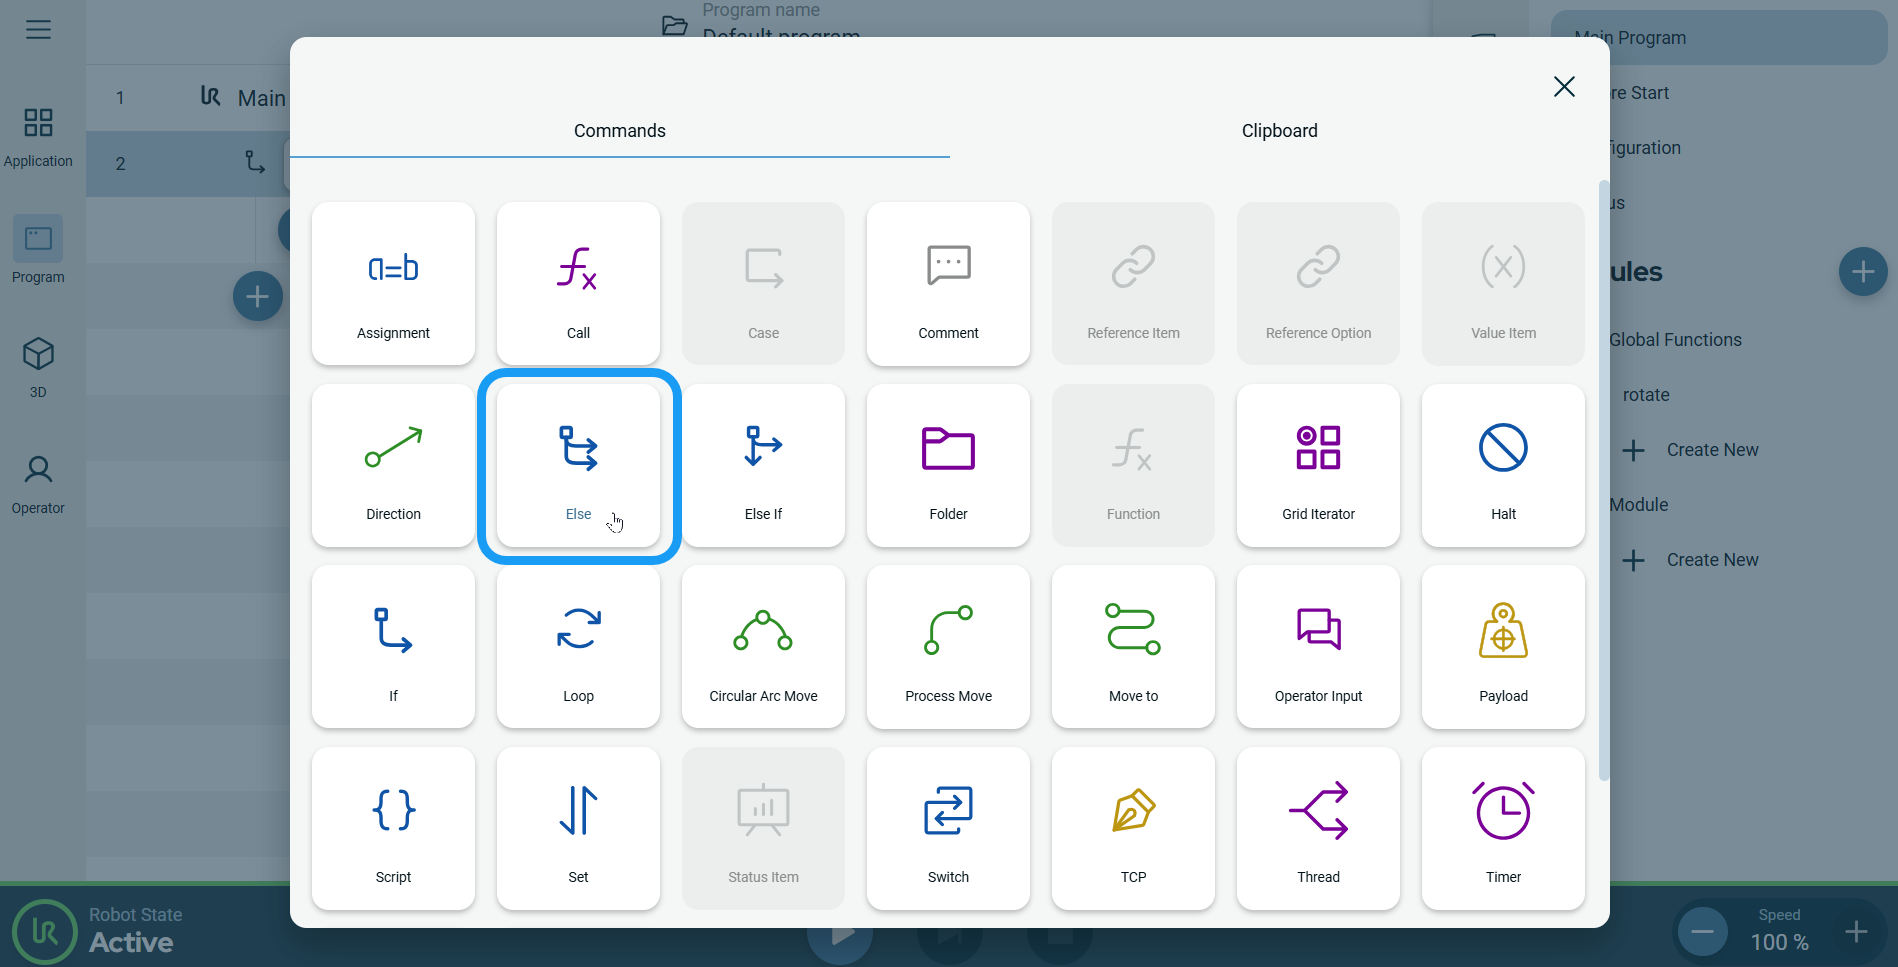Select the Assignment command tile
1898x967 pixels.
pos(393,284)
